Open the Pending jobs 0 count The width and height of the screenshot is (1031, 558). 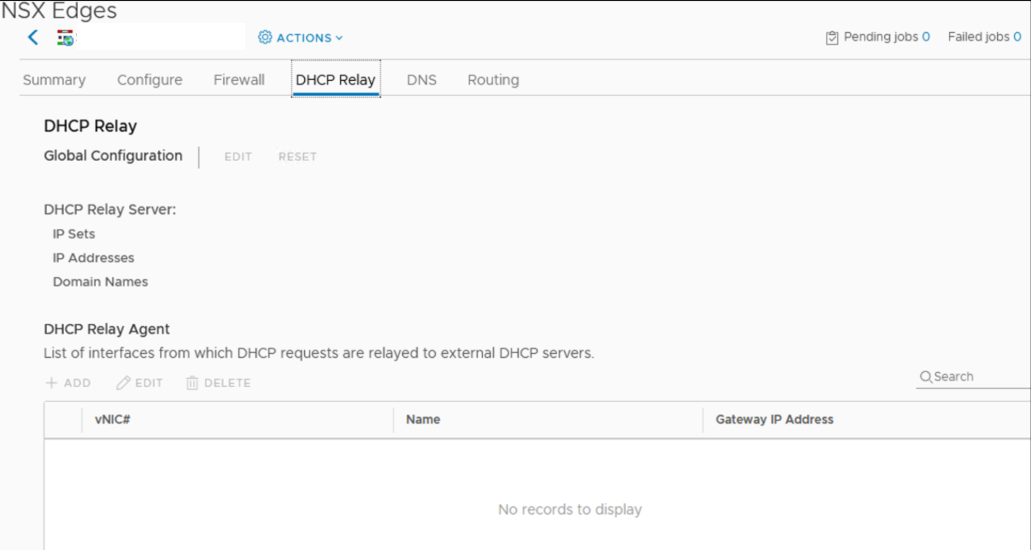click(x=926, y=37)
